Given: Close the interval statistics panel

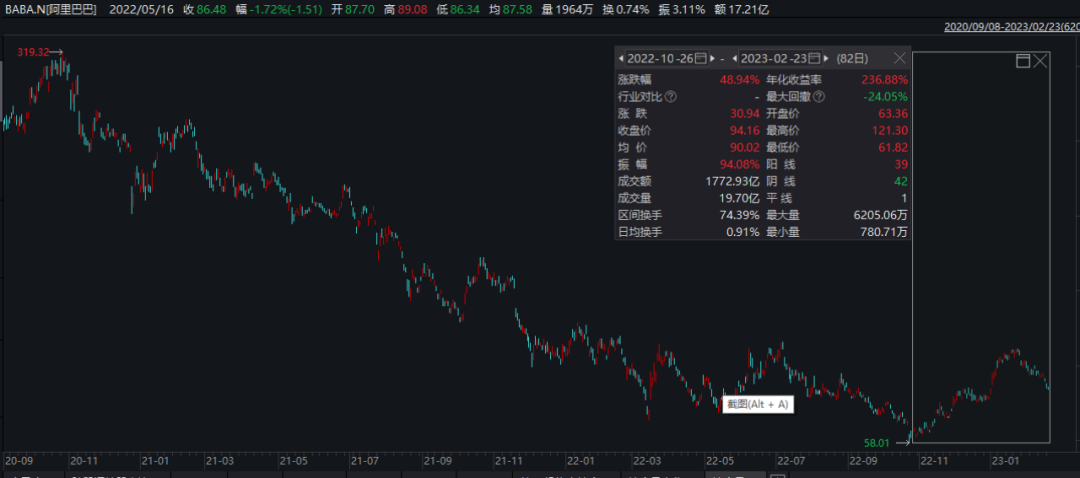Looking at the screenshot, I should point(899,60).
